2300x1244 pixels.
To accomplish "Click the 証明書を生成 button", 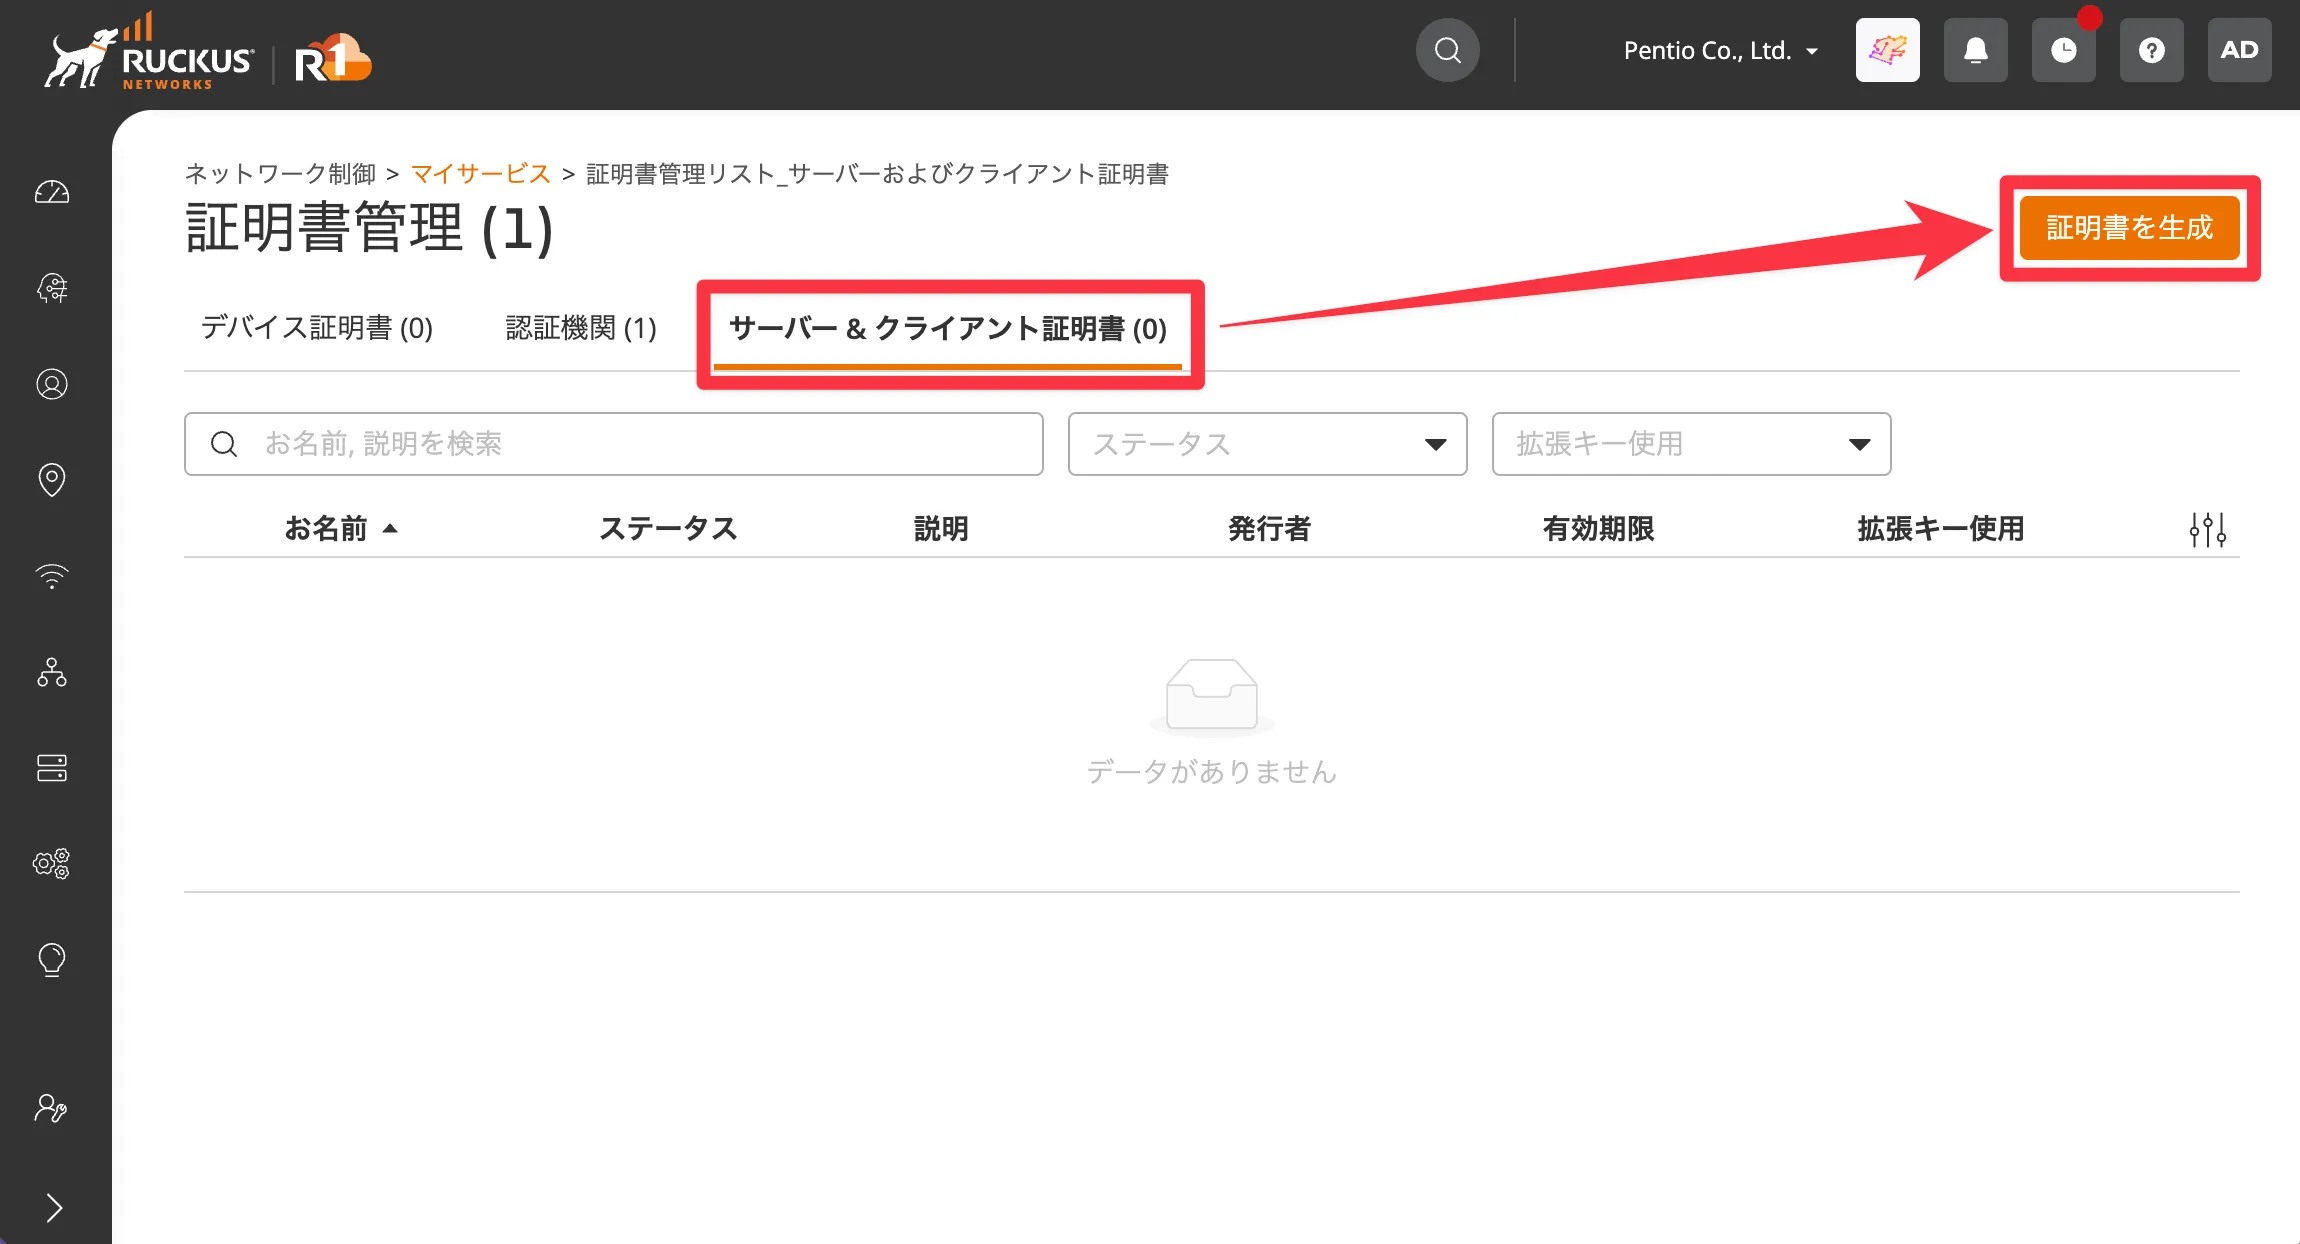I will 2130,228.
